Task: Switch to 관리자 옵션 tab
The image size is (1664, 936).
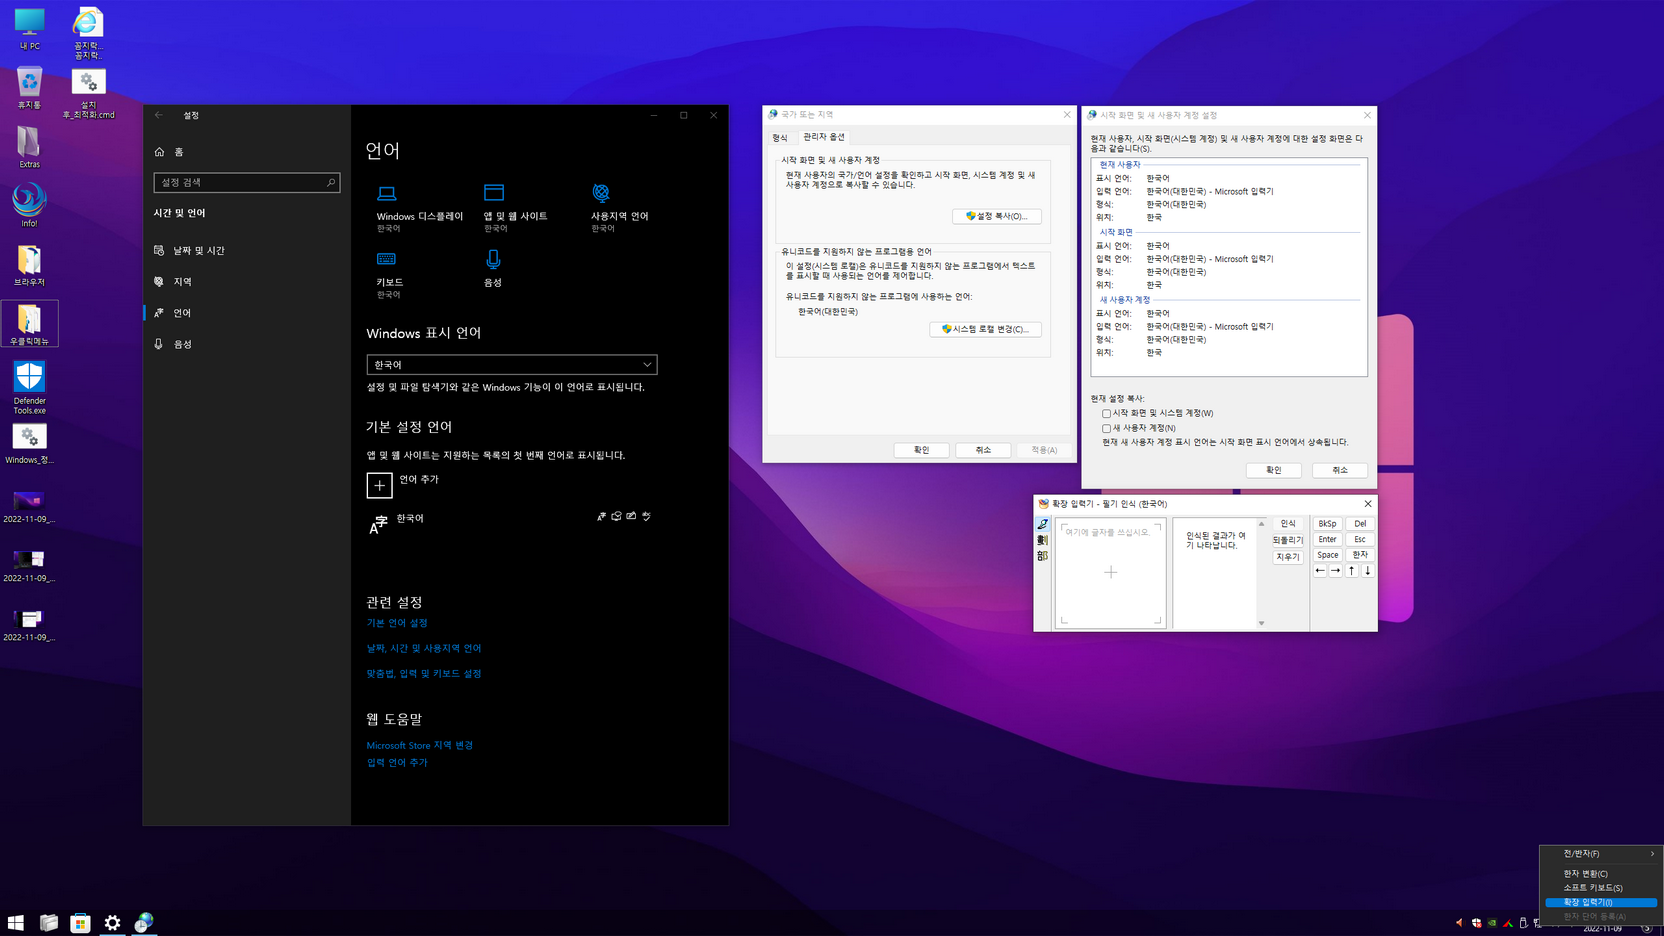Action: click(824, 137)
